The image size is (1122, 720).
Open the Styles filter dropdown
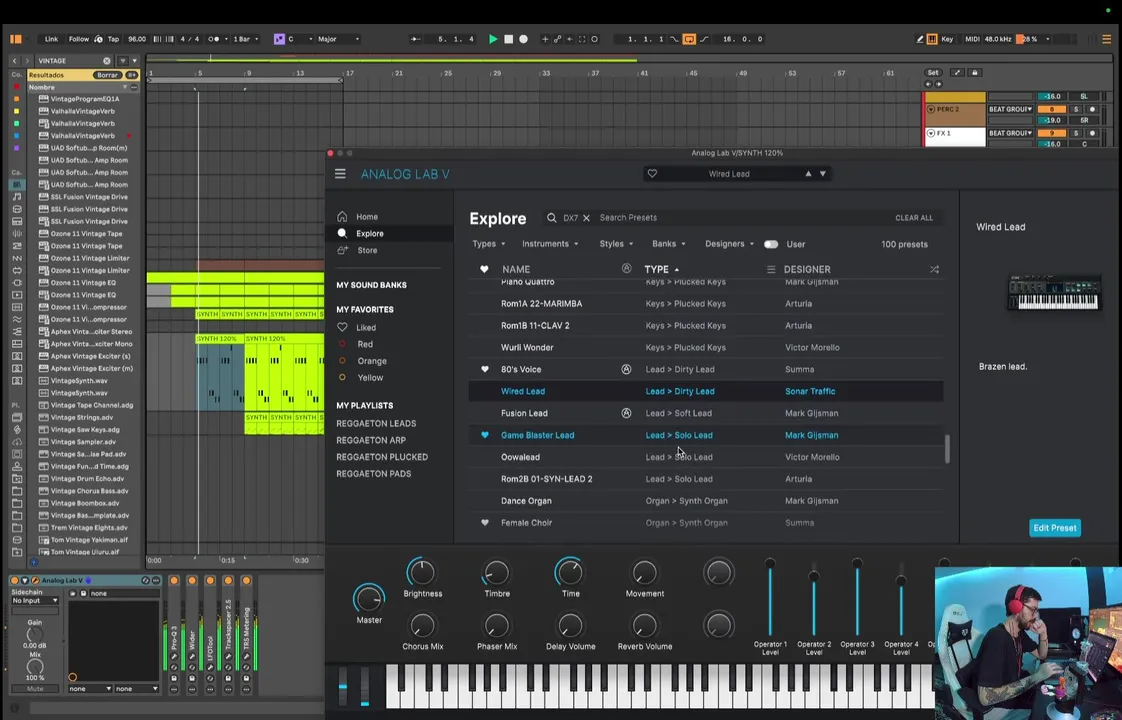click(x=616, y=244)
